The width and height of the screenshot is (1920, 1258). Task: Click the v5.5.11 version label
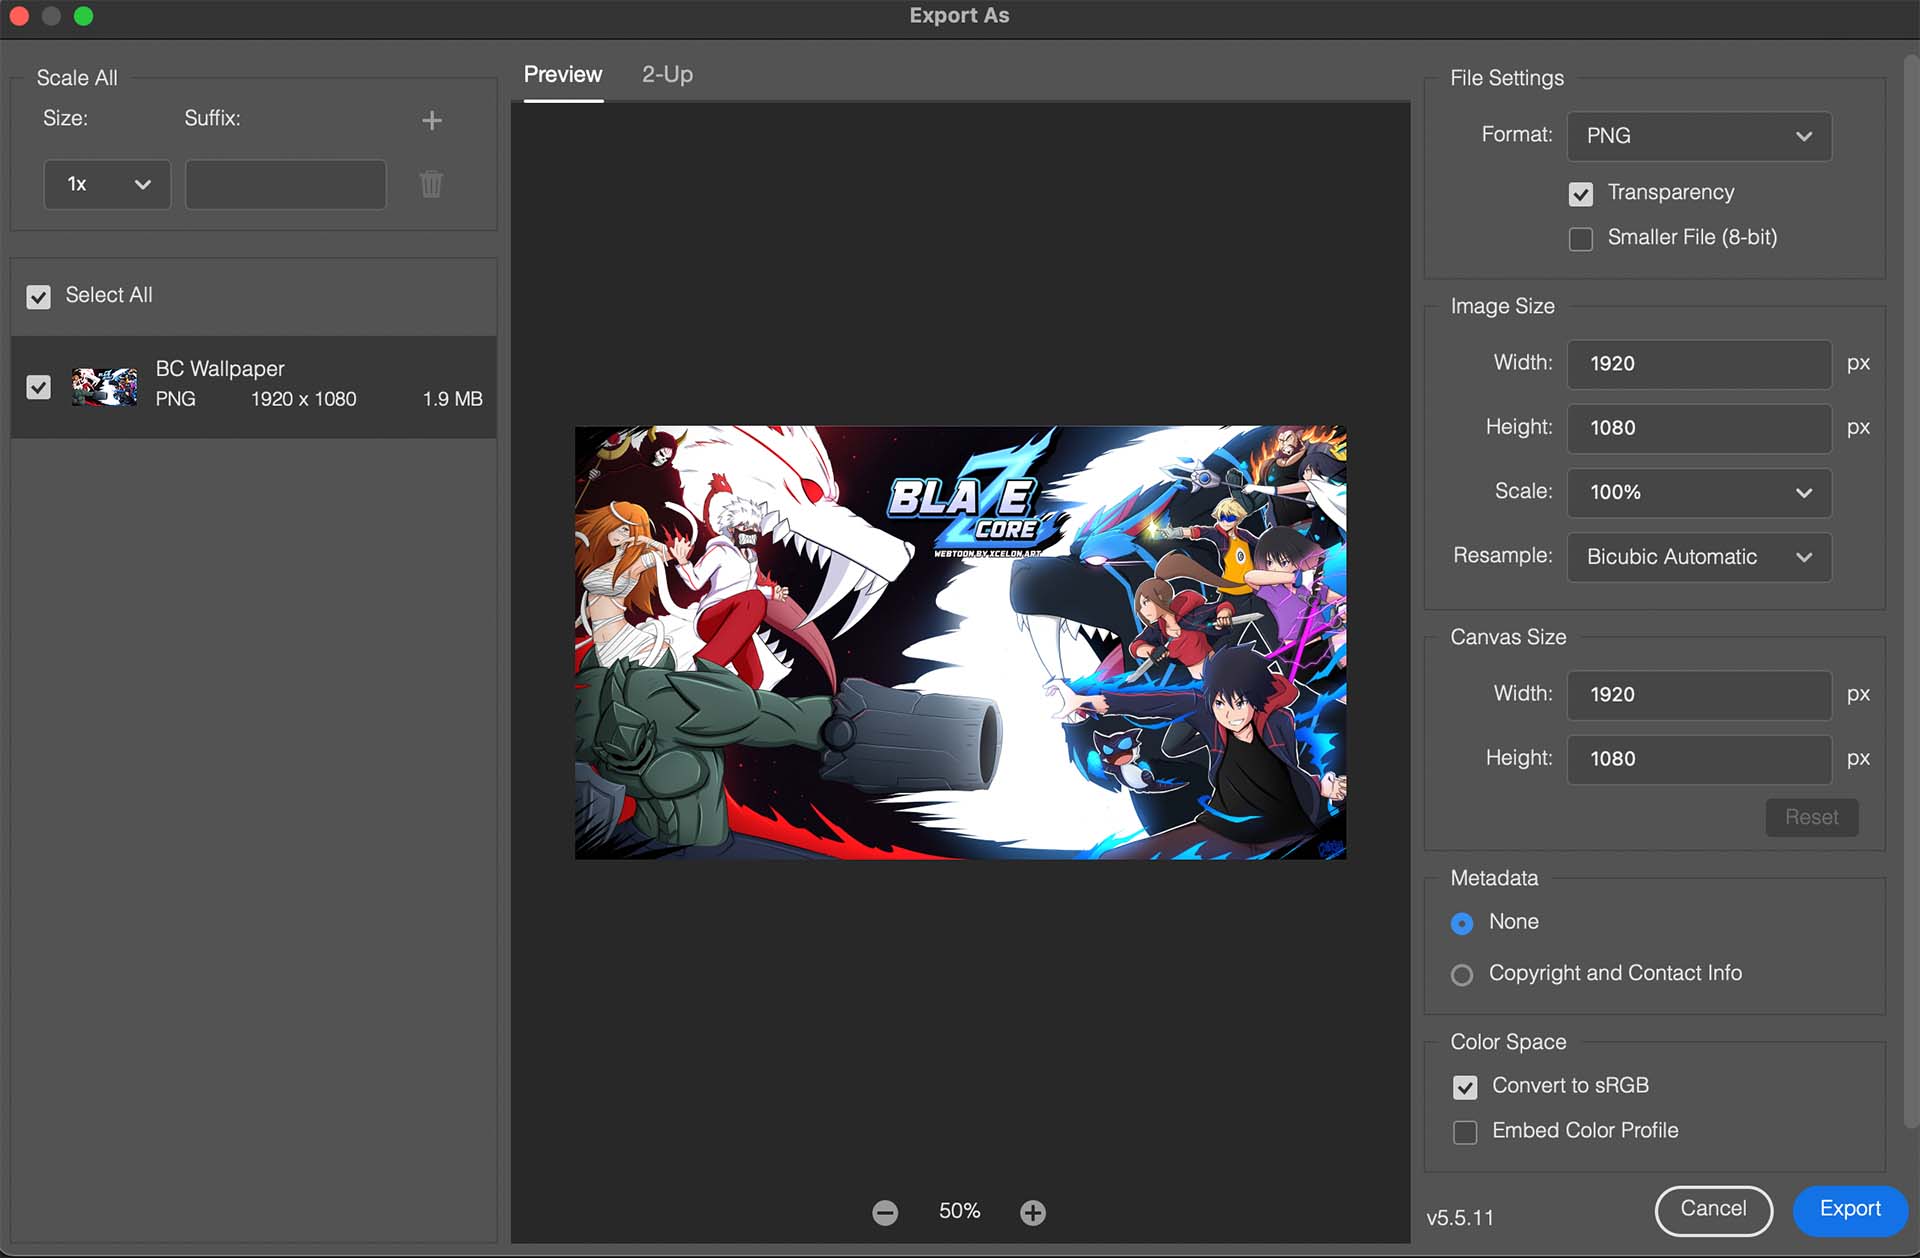(1460, 1219)
